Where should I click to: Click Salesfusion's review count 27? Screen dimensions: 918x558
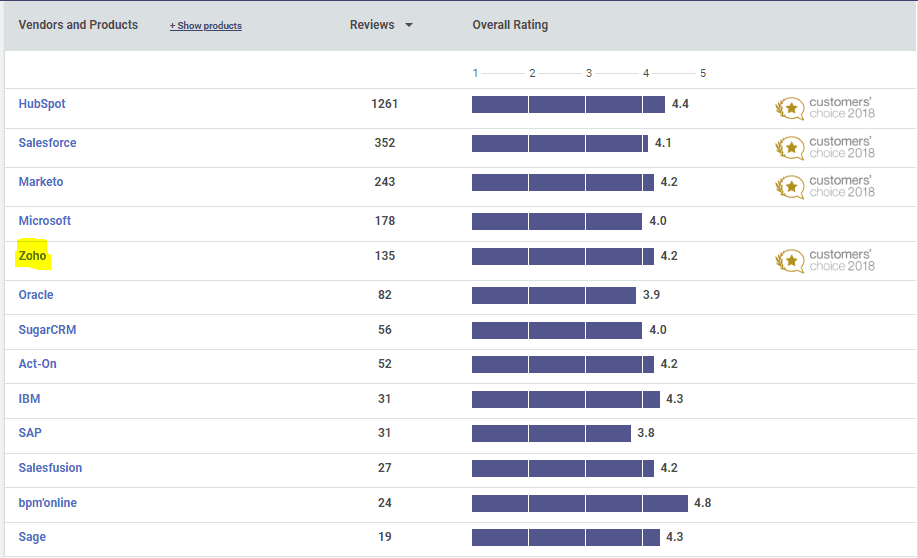pyautogui.click(x=385, y=468)
